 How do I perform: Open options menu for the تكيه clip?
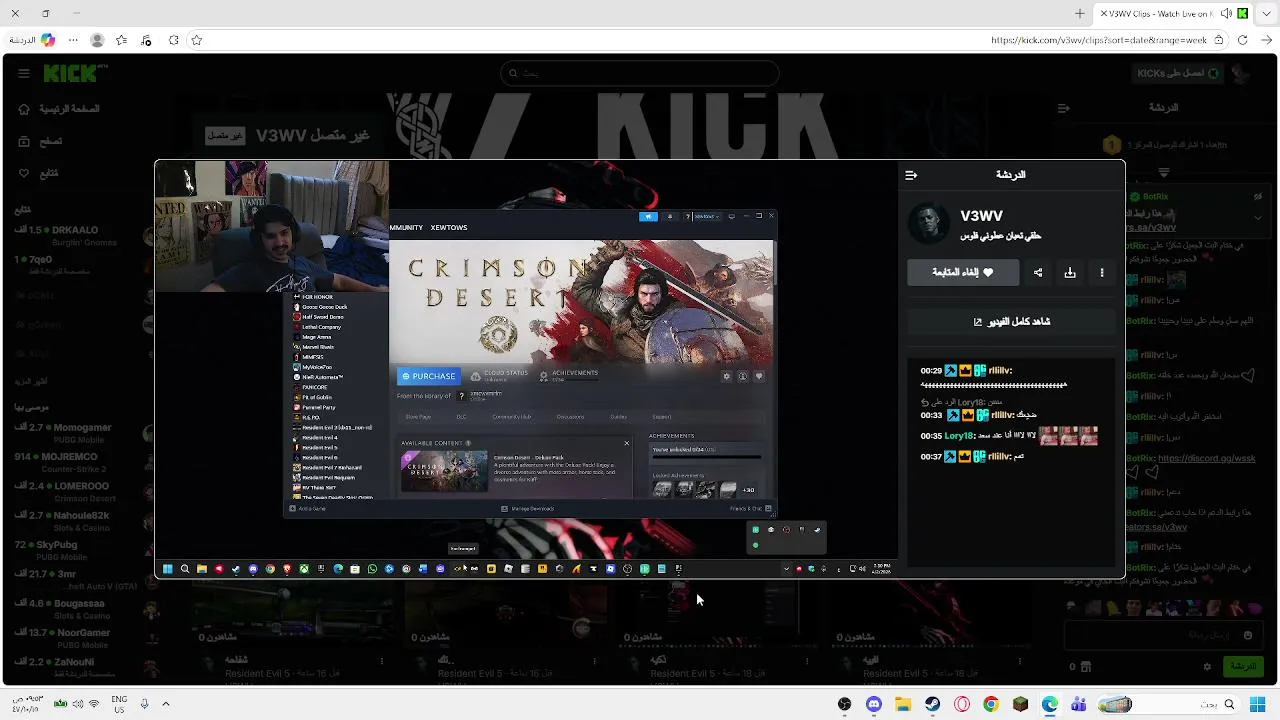click(x=809, y=661)
